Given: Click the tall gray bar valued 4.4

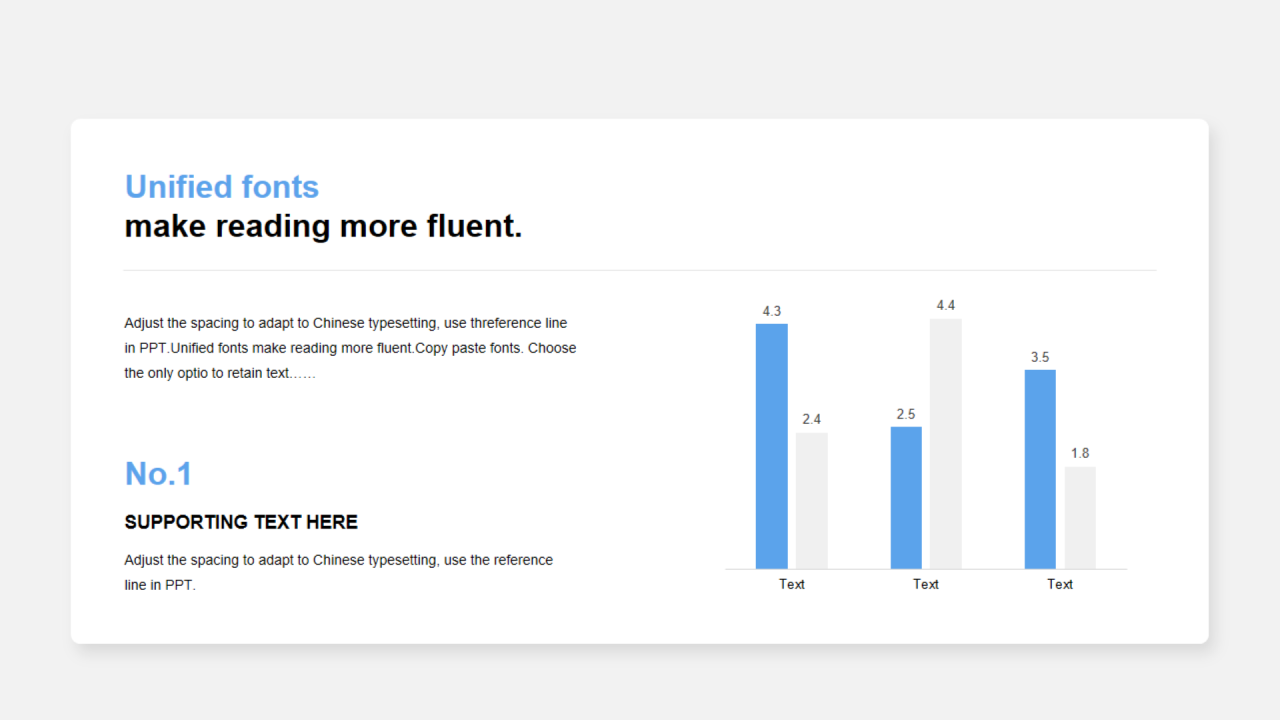Looking at the screenshot, I should (945, 443).
